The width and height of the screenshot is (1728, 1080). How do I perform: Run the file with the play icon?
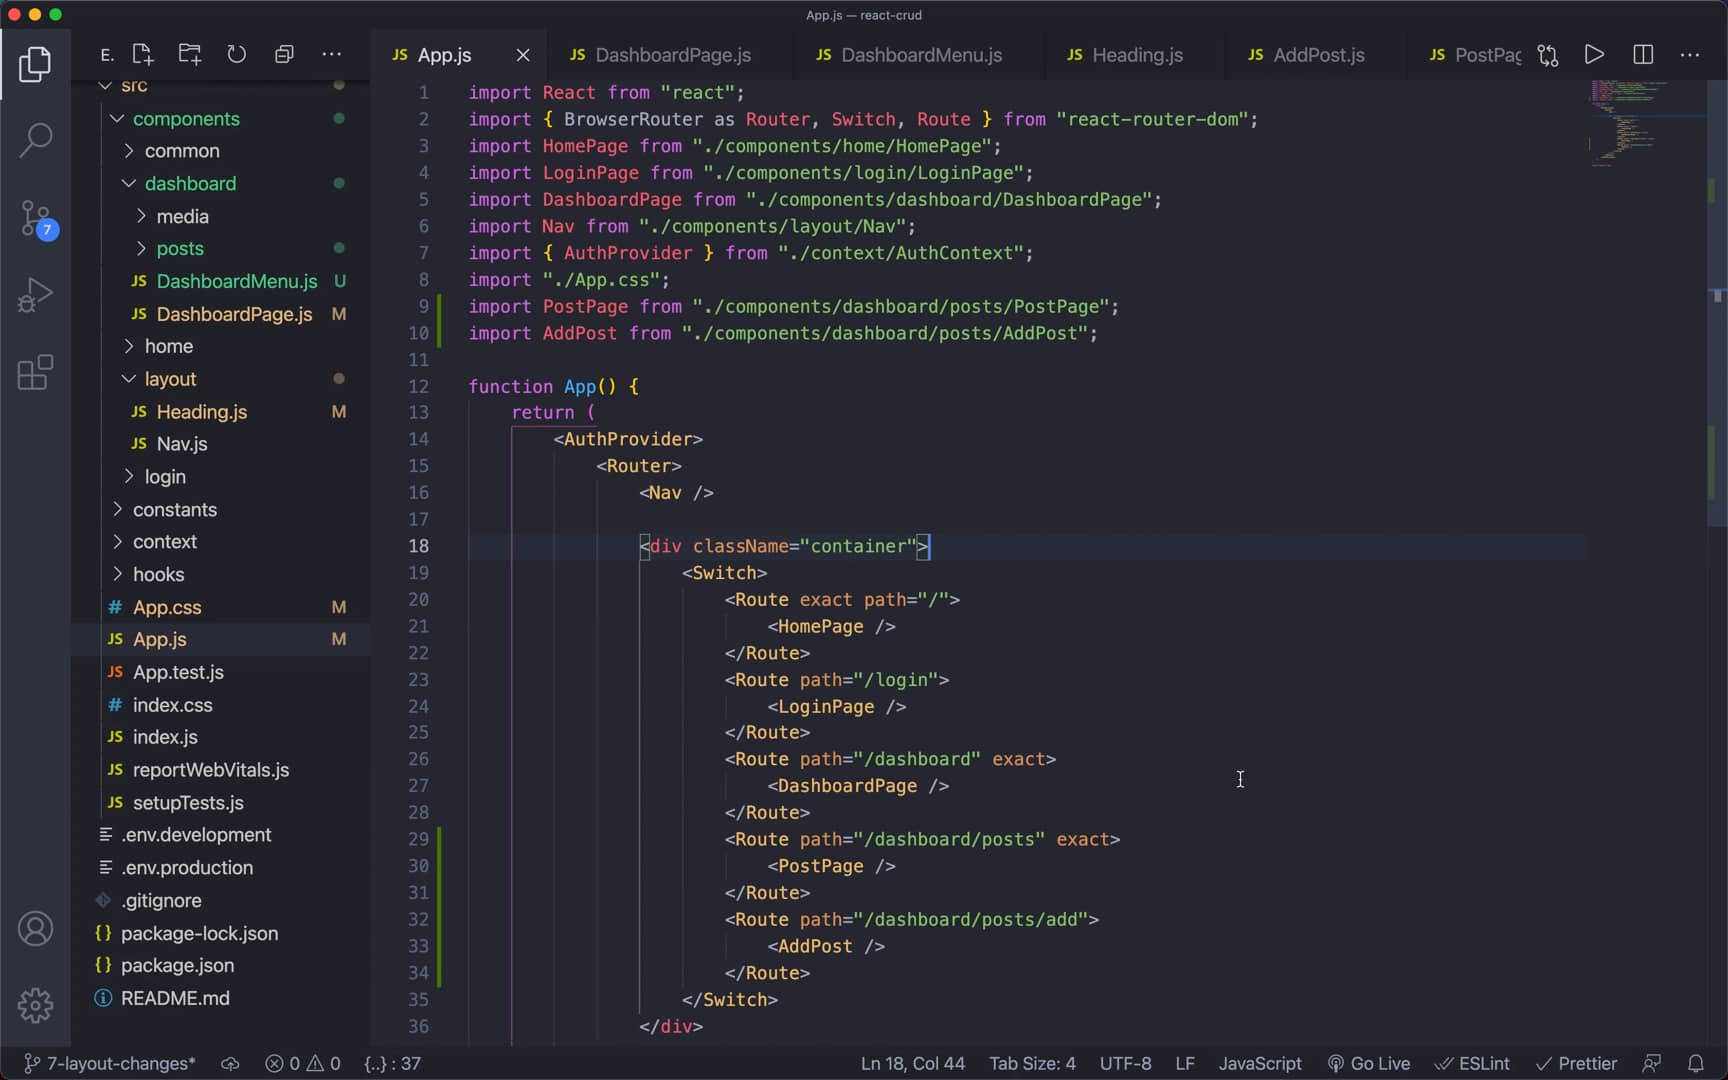point(1594,55)
